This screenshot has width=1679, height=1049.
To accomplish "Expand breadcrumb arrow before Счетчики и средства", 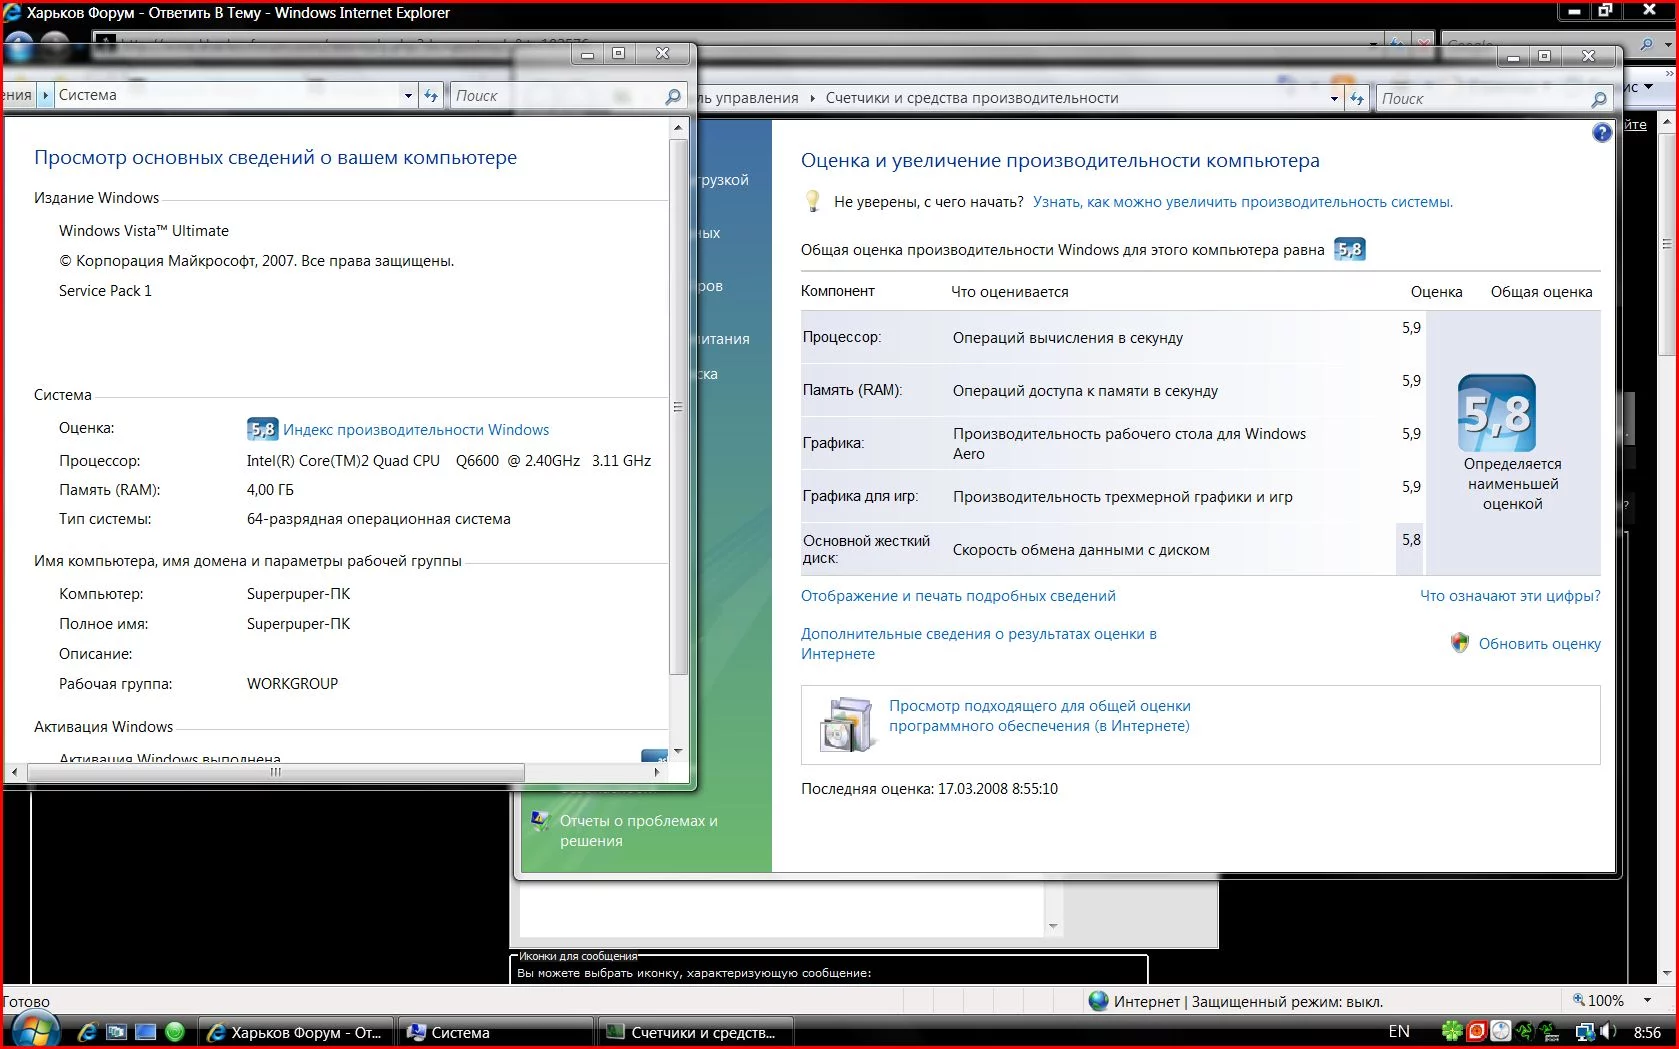I will [812, 98].
